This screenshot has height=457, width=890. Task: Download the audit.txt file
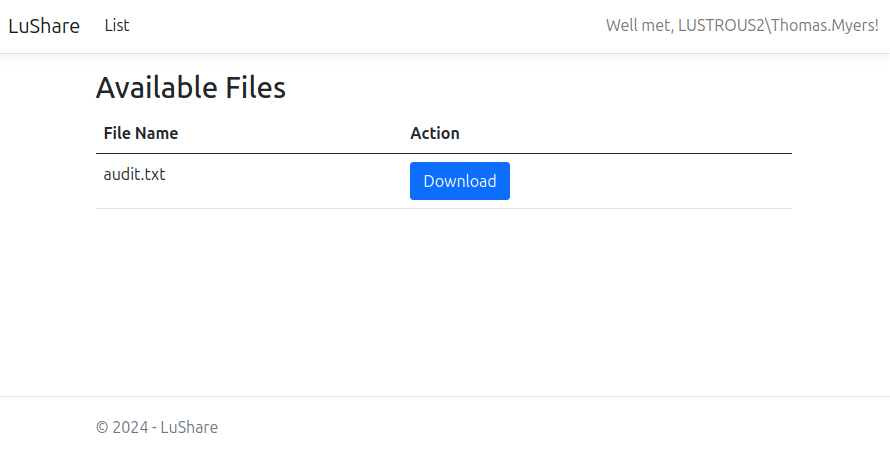click(x=459, y=181)
